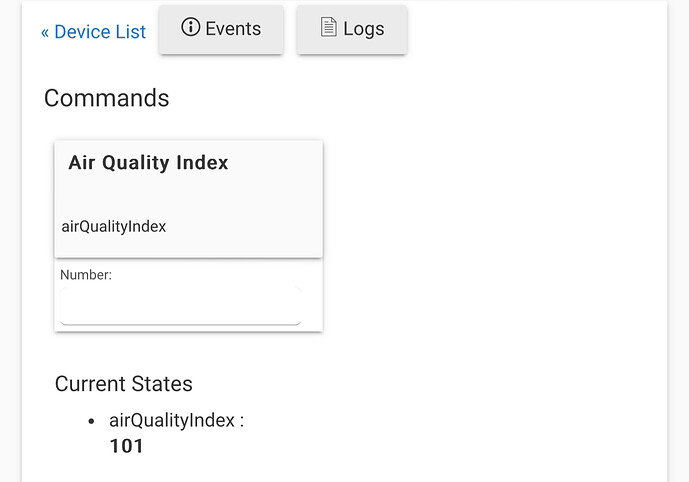Click the airQualityIndex label in command tile
The width and height of the screenshot is (689, 482).
(114, 227)
